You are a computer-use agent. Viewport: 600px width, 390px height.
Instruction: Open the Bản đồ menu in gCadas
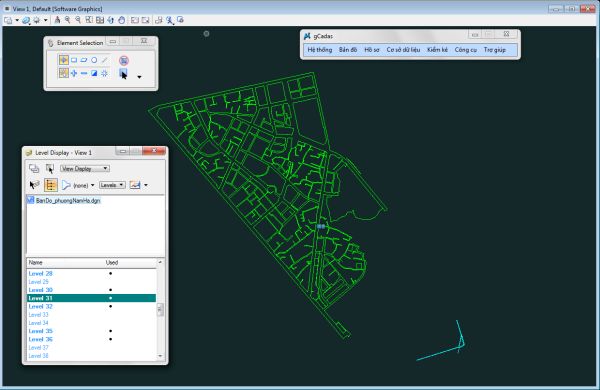(x=347, y=50)
